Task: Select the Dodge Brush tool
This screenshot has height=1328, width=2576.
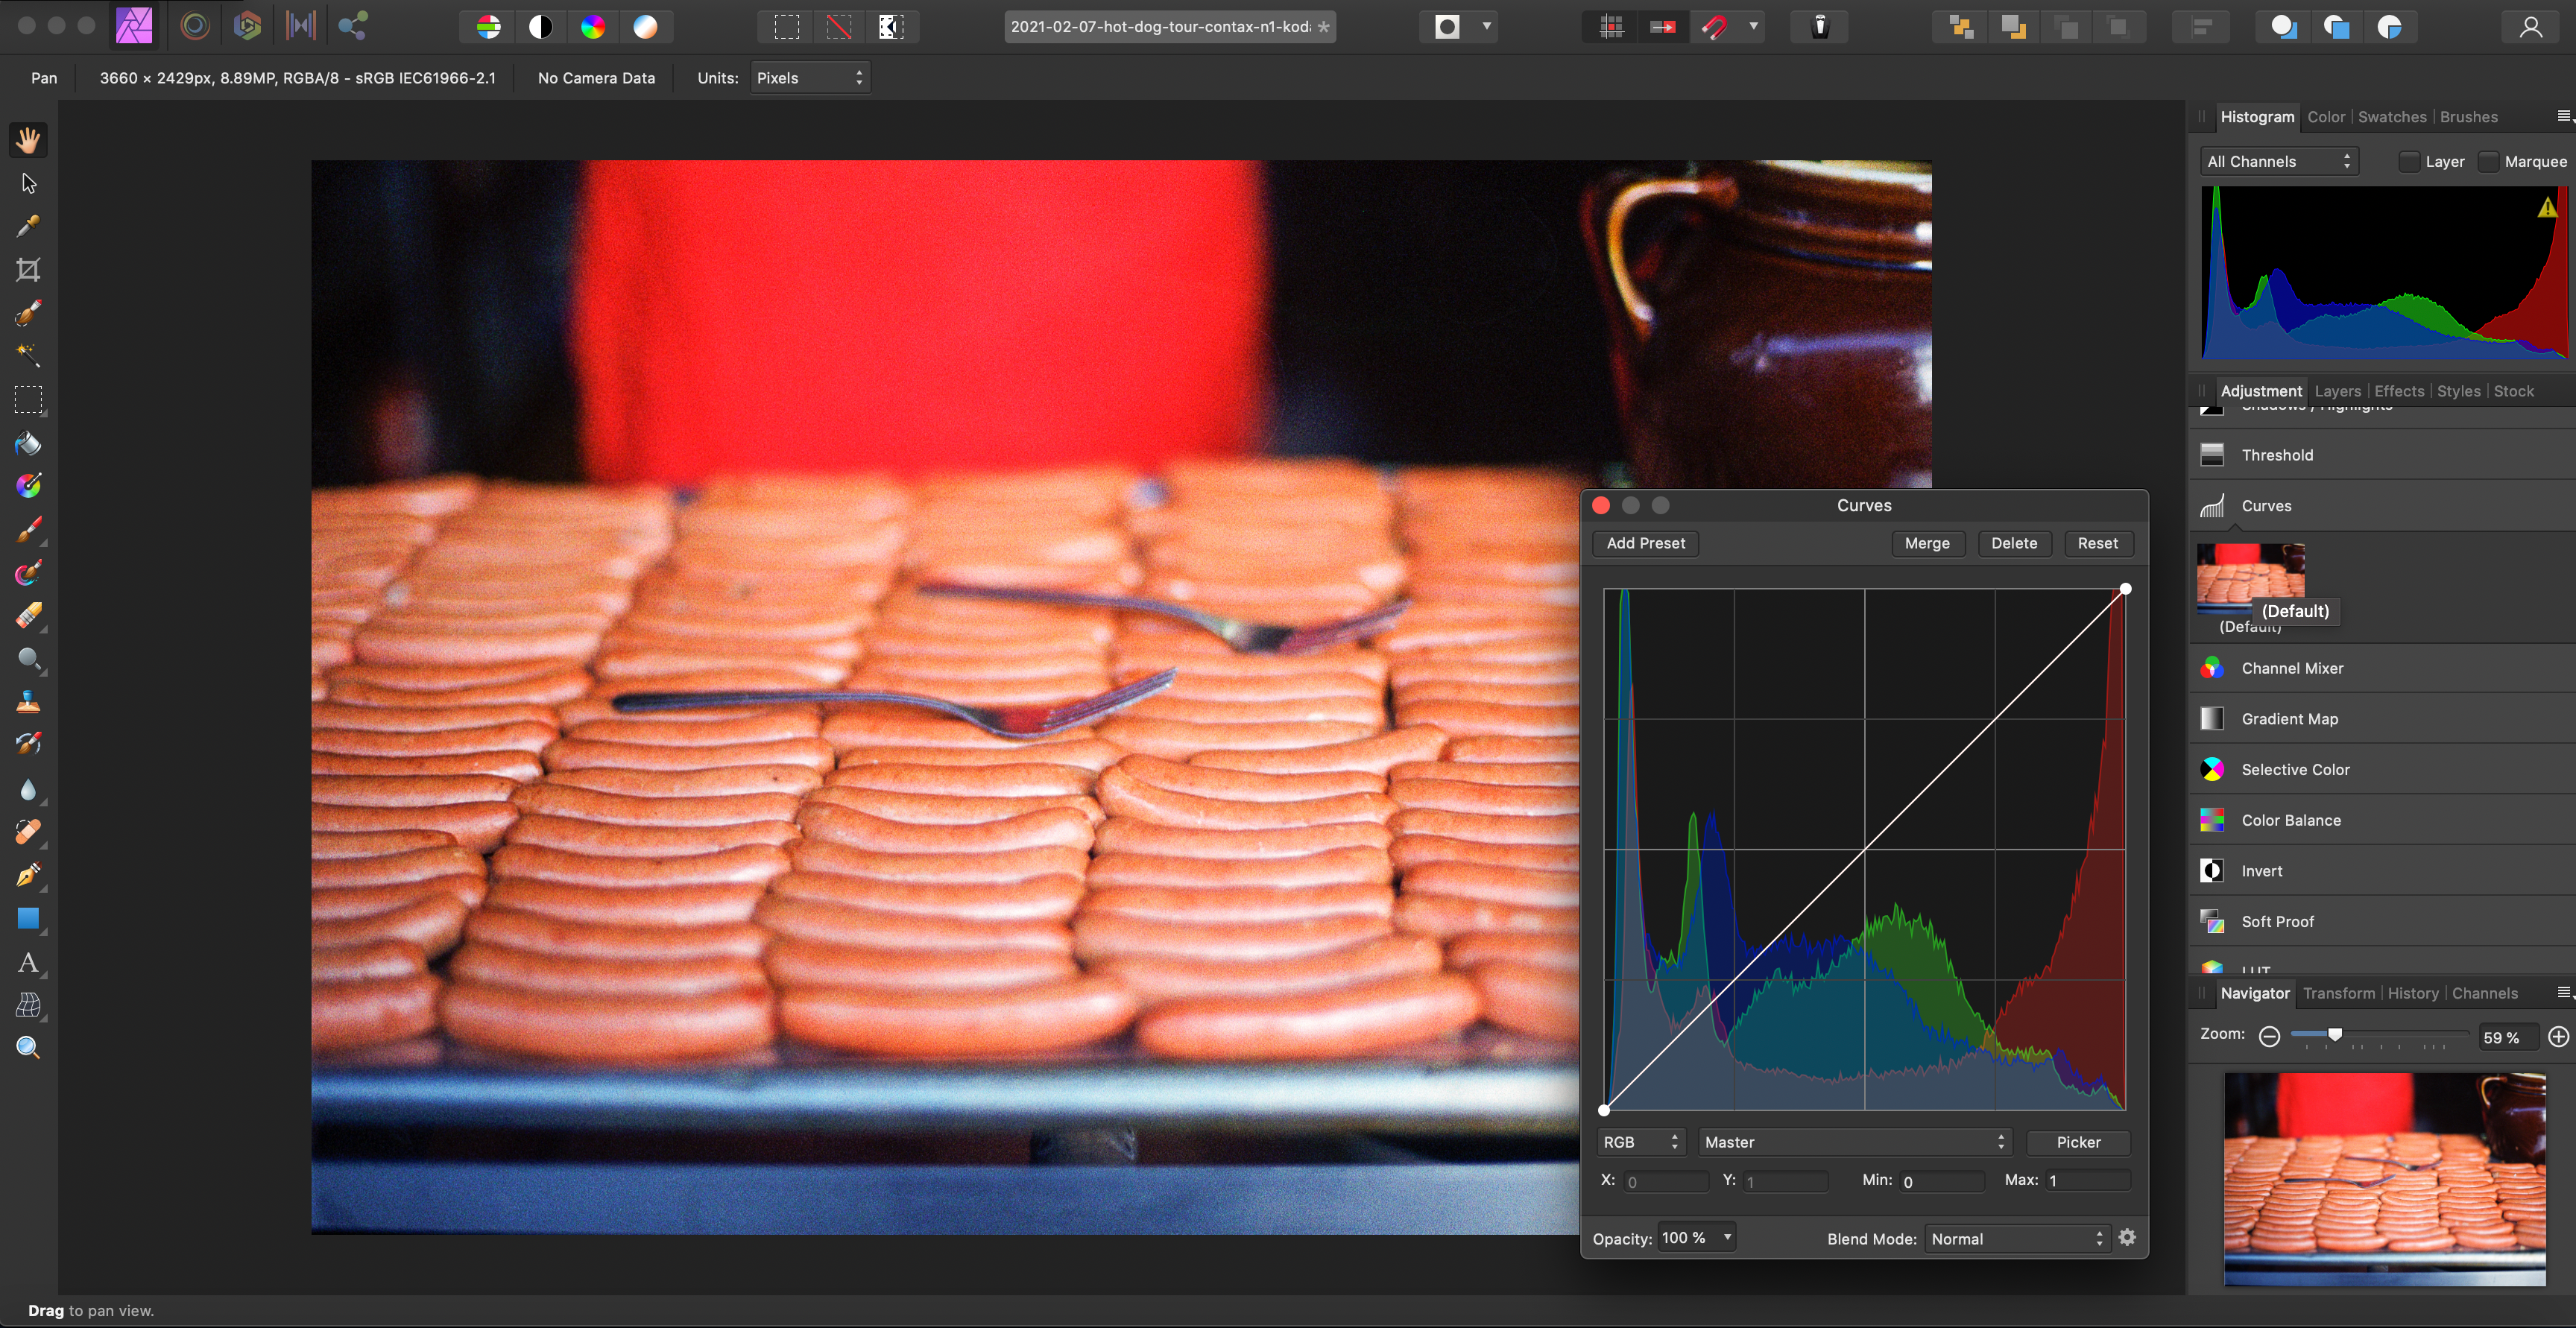Action: pyautogui.click(x=28, y=659)
